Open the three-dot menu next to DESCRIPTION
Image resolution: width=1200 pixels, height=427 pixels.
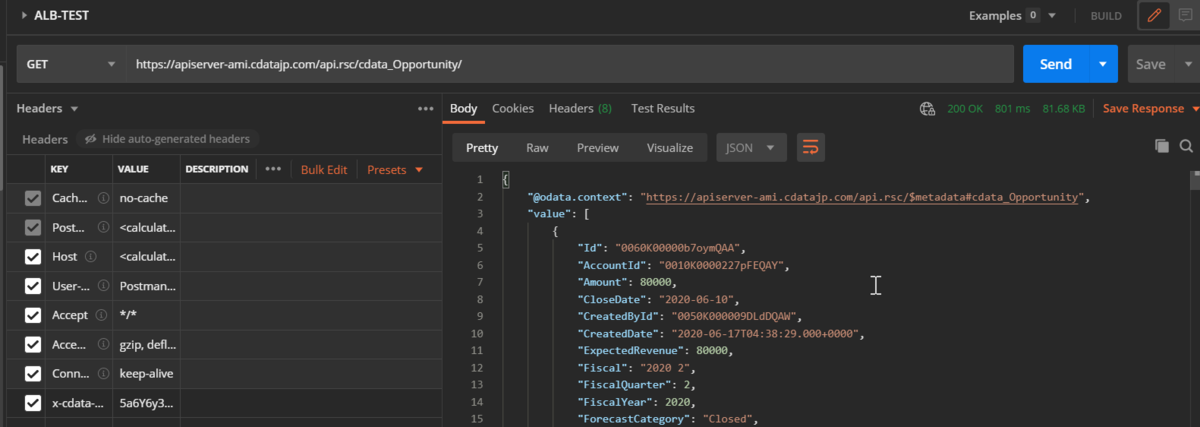(x=273, y=169)
